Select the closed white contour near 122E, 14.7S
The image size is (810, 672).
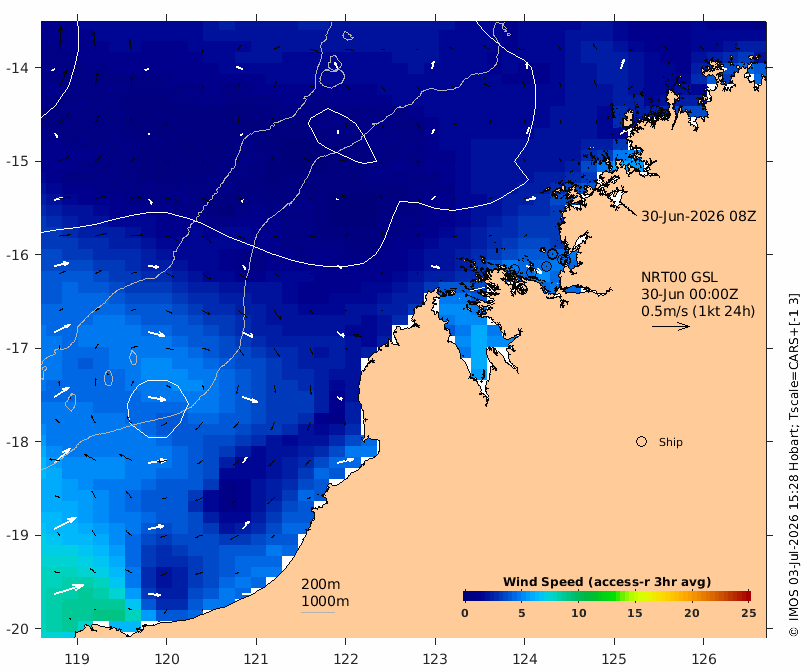(x=342, y=136)
